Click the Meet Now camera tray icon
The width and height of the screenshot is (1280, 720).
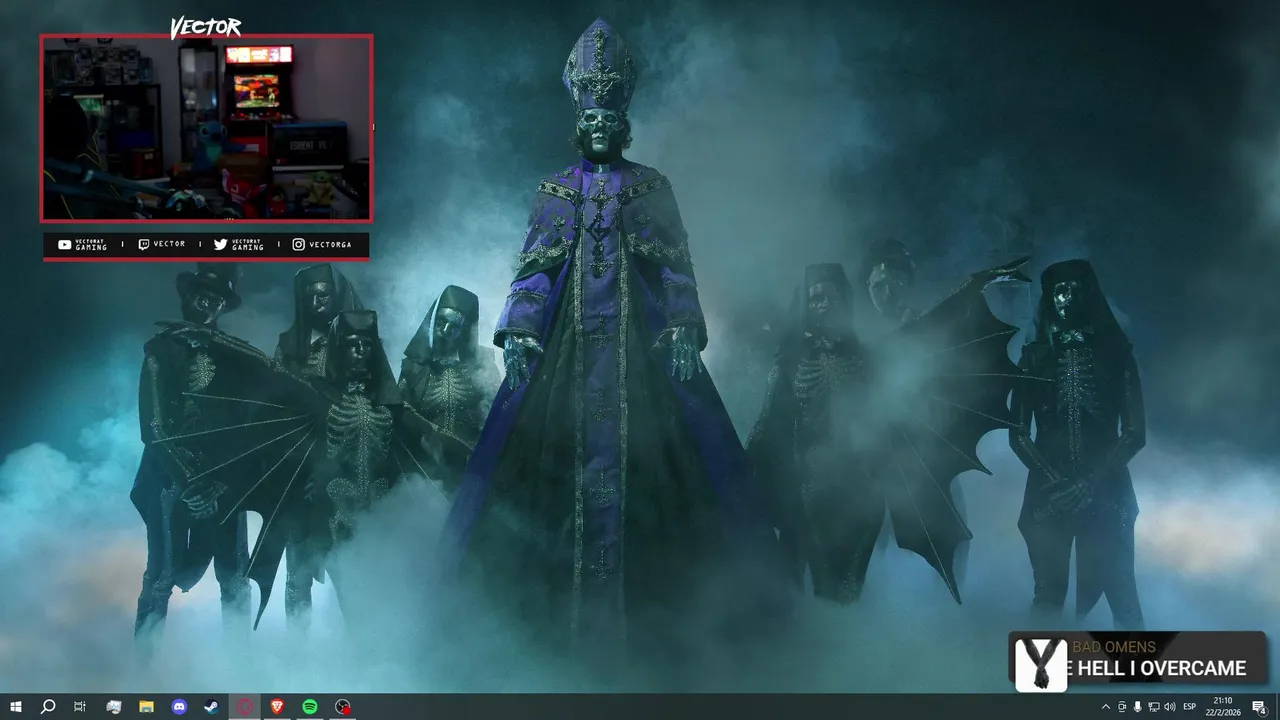coord(1121,707)
